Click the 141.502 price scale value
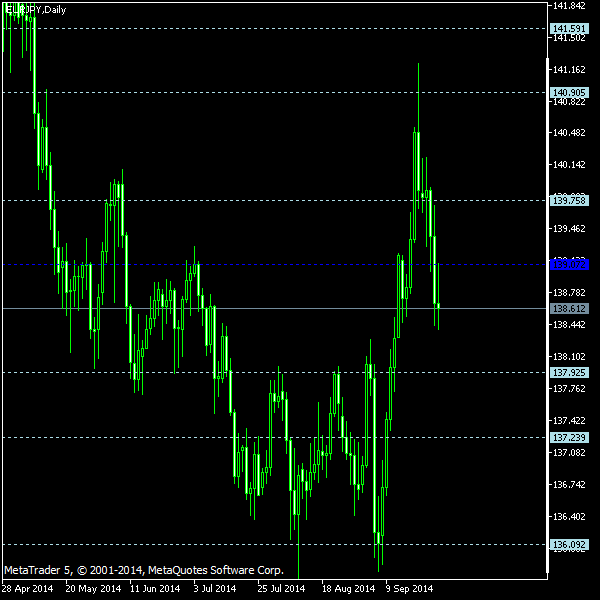This screenshot has height=600, width=600. tap(569, 38)
